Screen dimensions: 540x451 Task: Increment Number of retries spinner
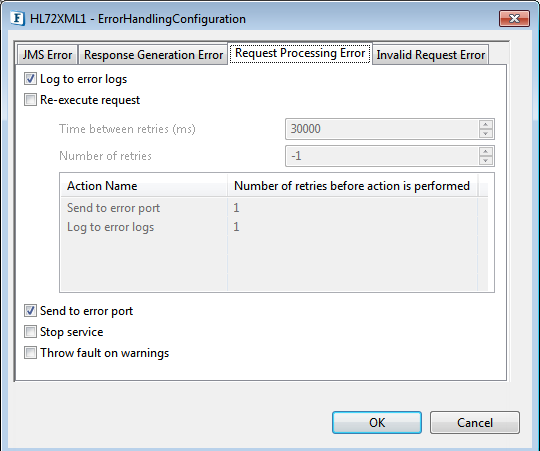point(486,151)
